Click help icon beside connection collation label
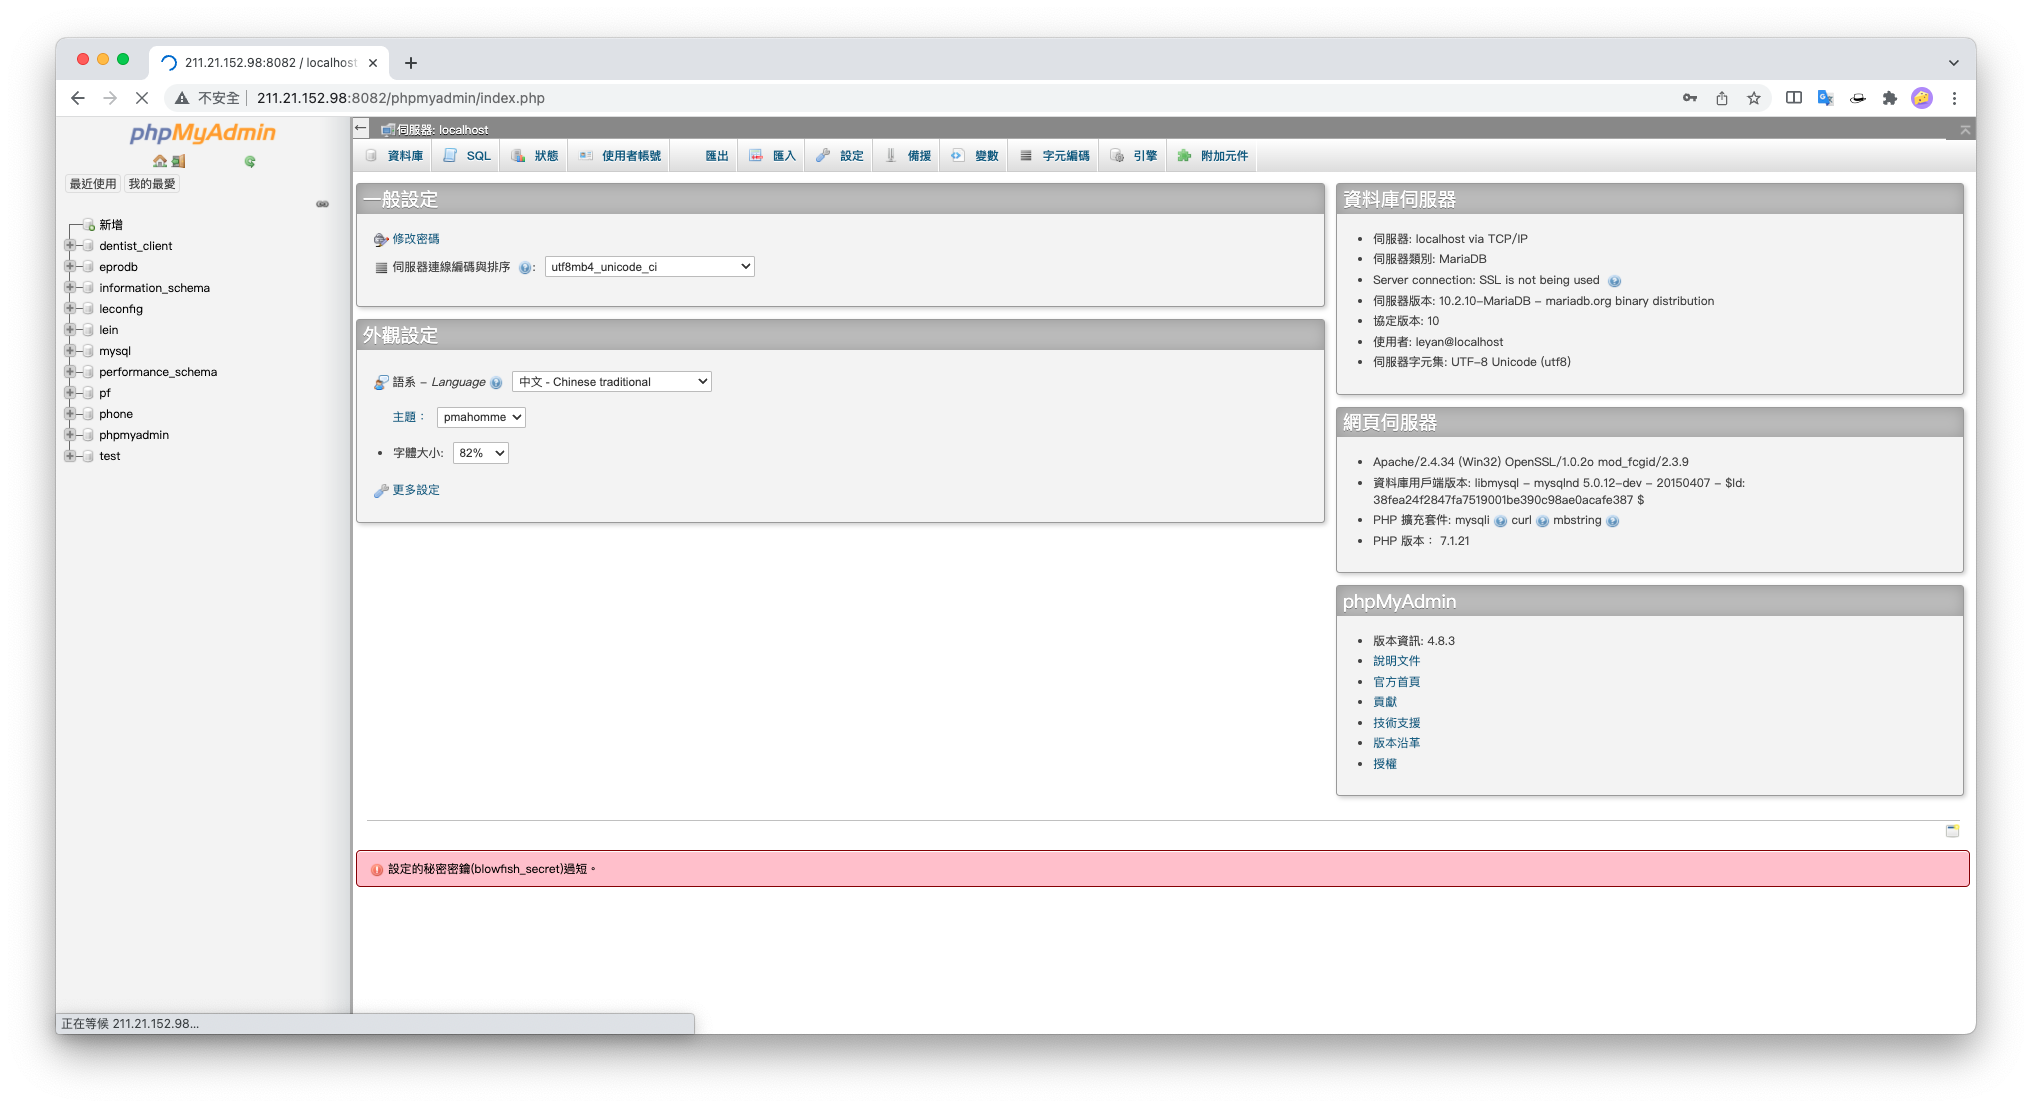This screenshot has width=2032, height=1108. pos(524,268)
